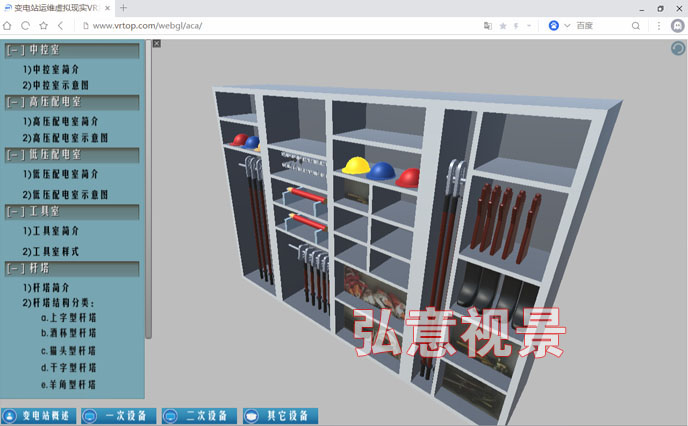
Task: Close the 变电站运维虚拟现实VR tab
Action: [x=108, y=8]
